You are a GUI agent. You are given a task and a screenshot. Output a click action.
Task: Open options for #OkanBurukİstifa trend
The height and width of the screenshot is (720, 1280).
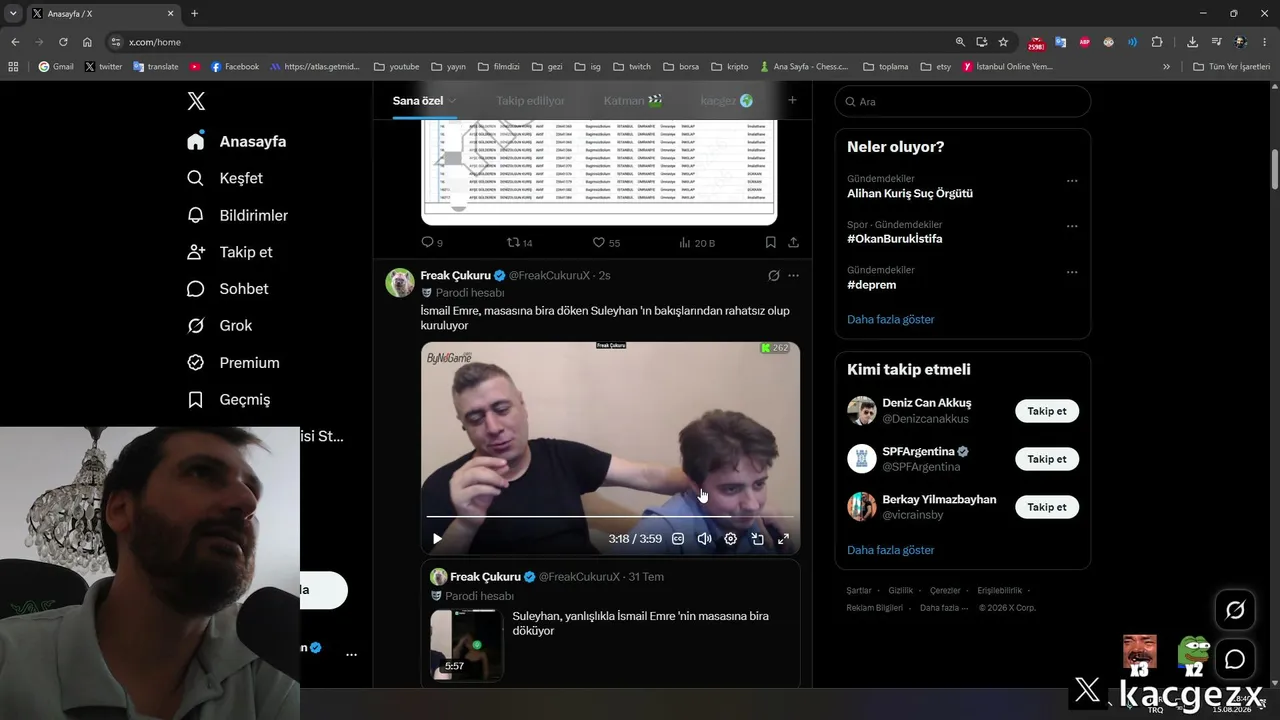tap(1072, 226)
